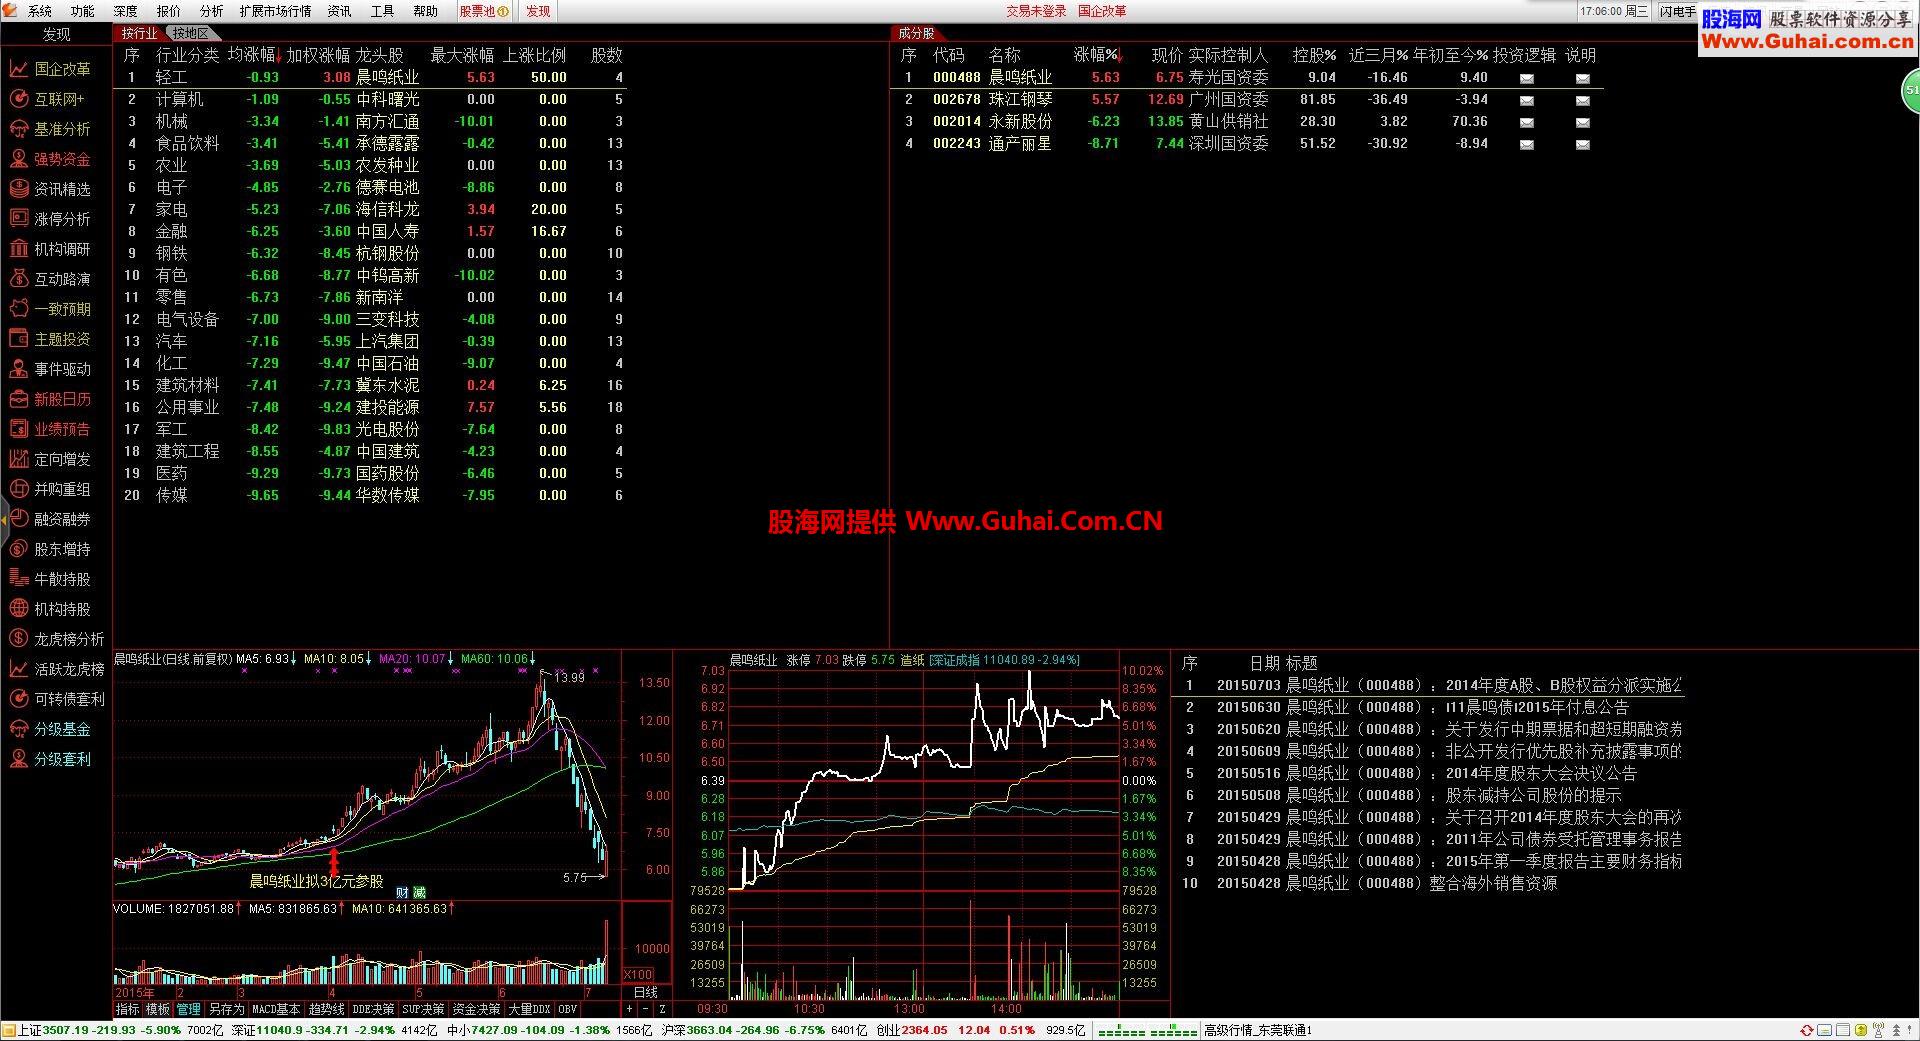
Task: Open the 工具 menu
Action: click(382, 11)
